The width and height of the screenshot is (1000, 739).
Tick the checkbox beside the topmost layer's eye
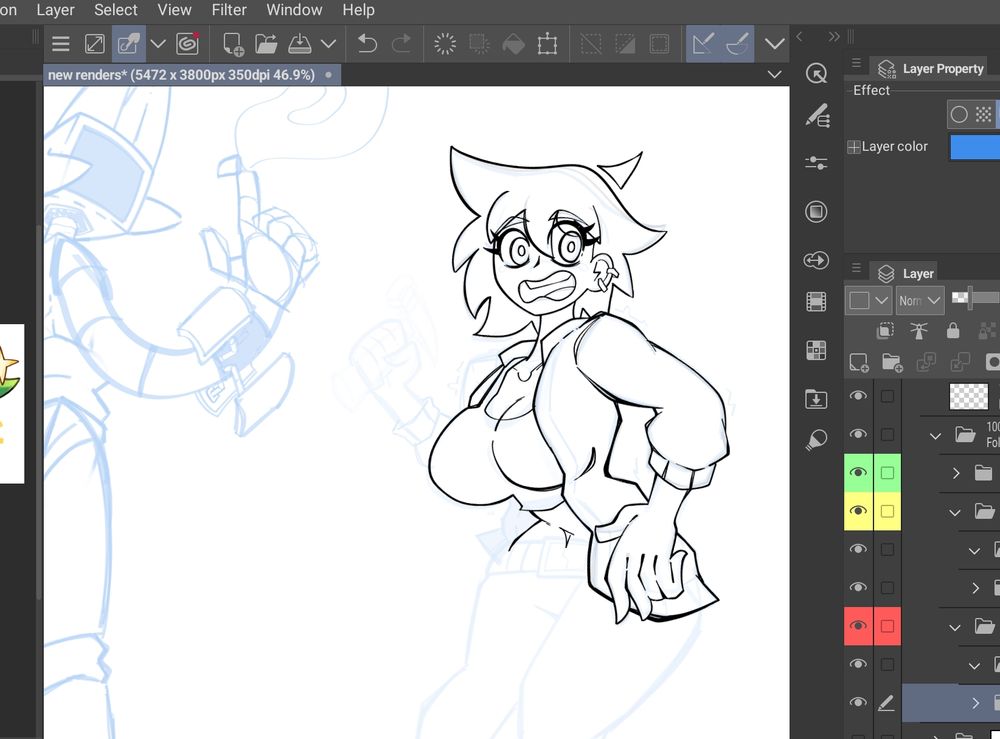tap(887, 396)
